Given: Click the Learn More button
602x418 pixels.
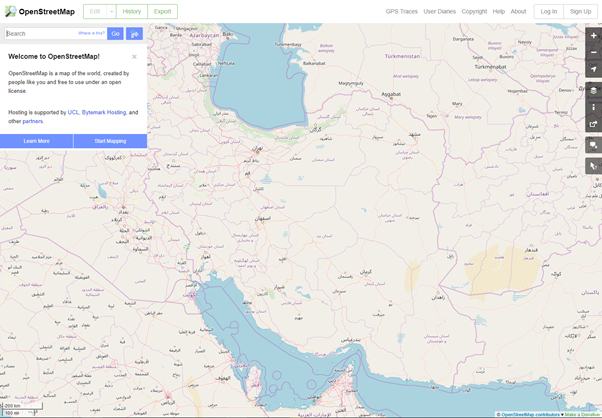Looking at the screenshot, I should (36, 141).
